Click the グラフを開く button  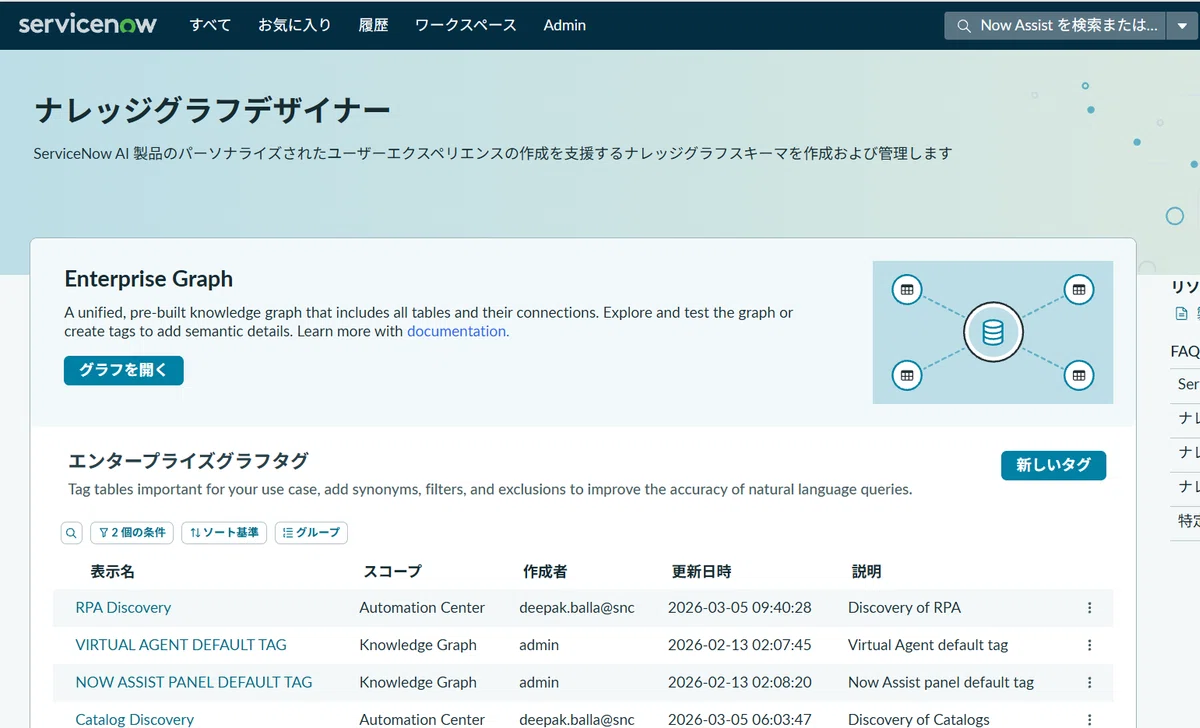click(124, 370)
